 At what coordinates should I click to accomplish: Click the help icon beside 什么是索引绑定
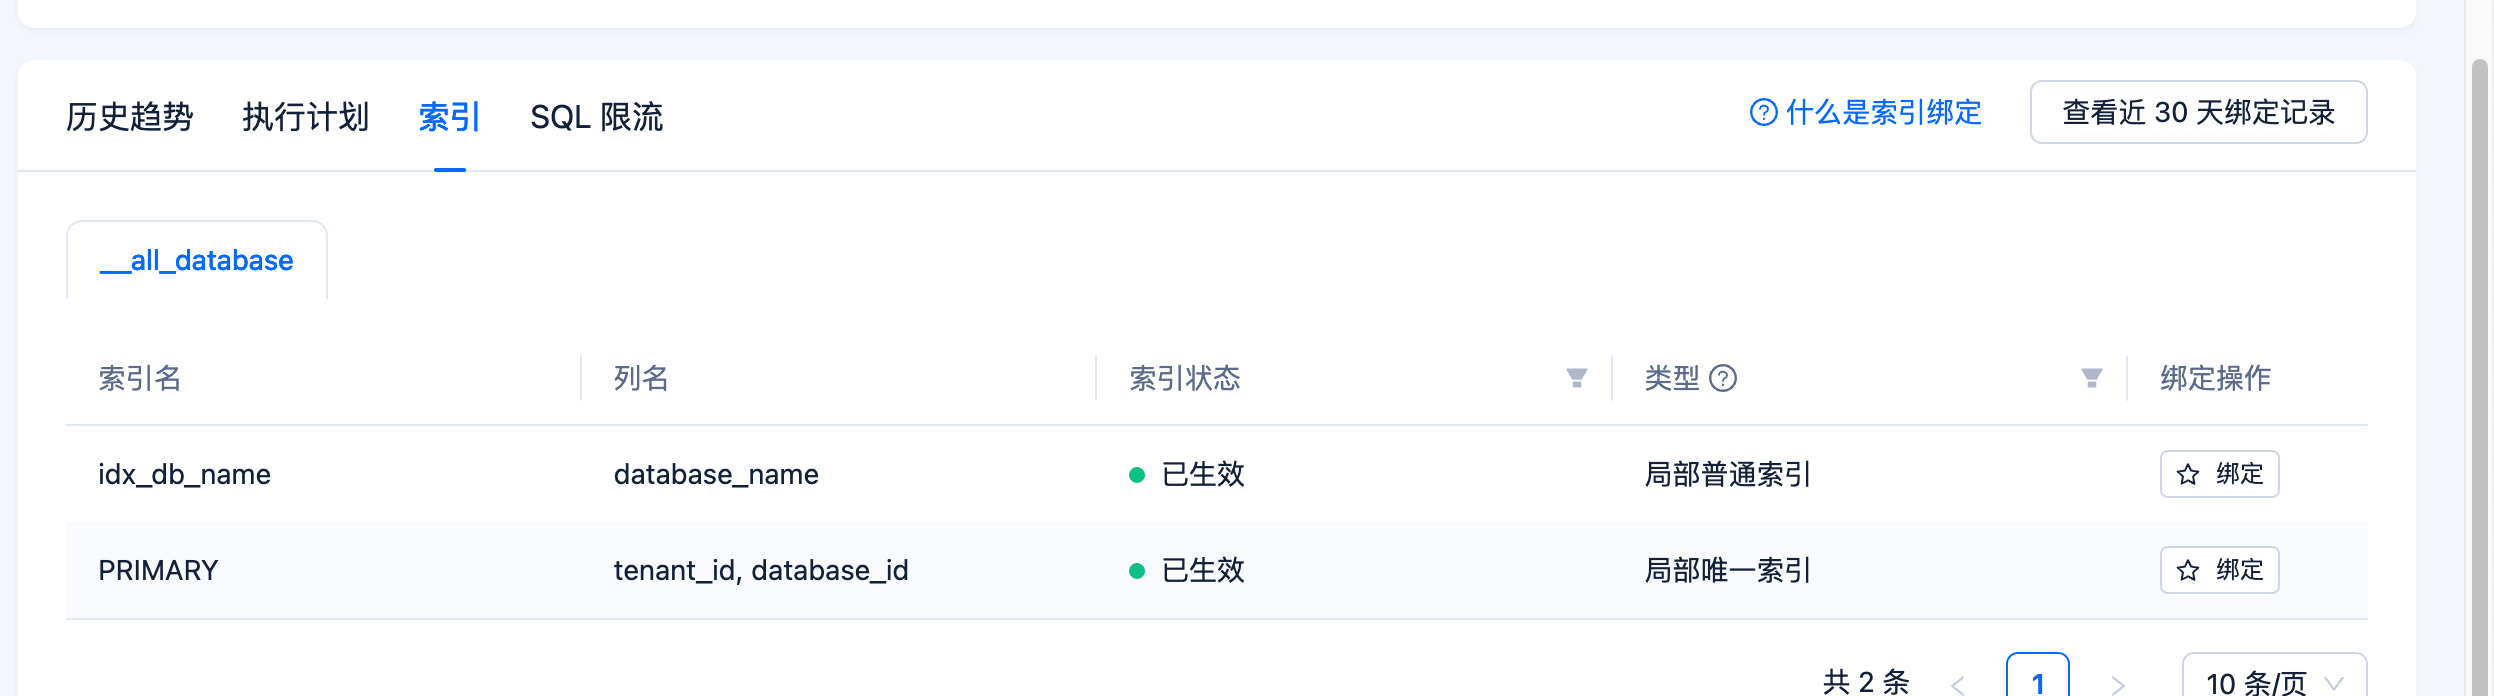(1763, 112)
